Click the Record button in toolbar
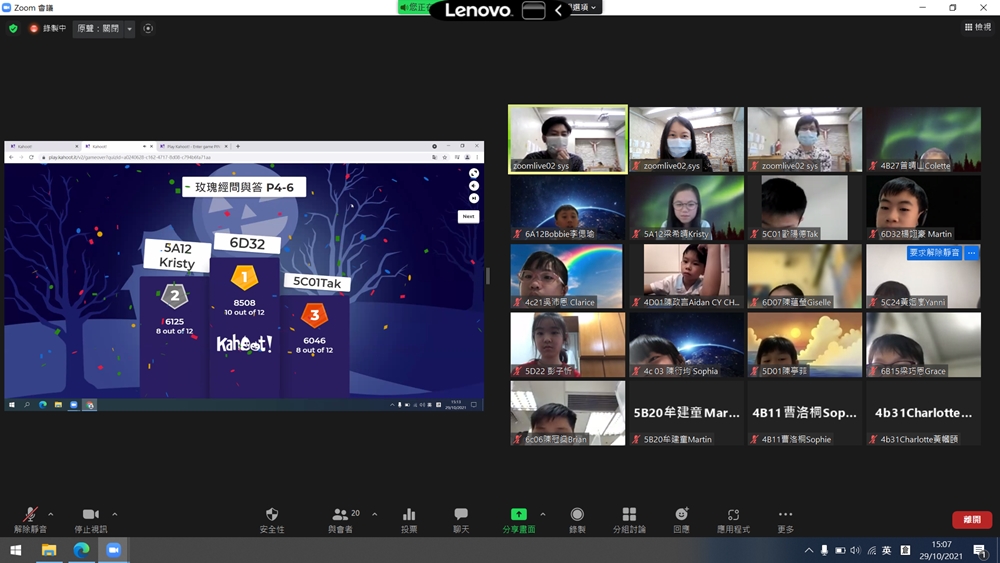The width and height of the screenshot is (1000, 563). (x=577, y=520)
